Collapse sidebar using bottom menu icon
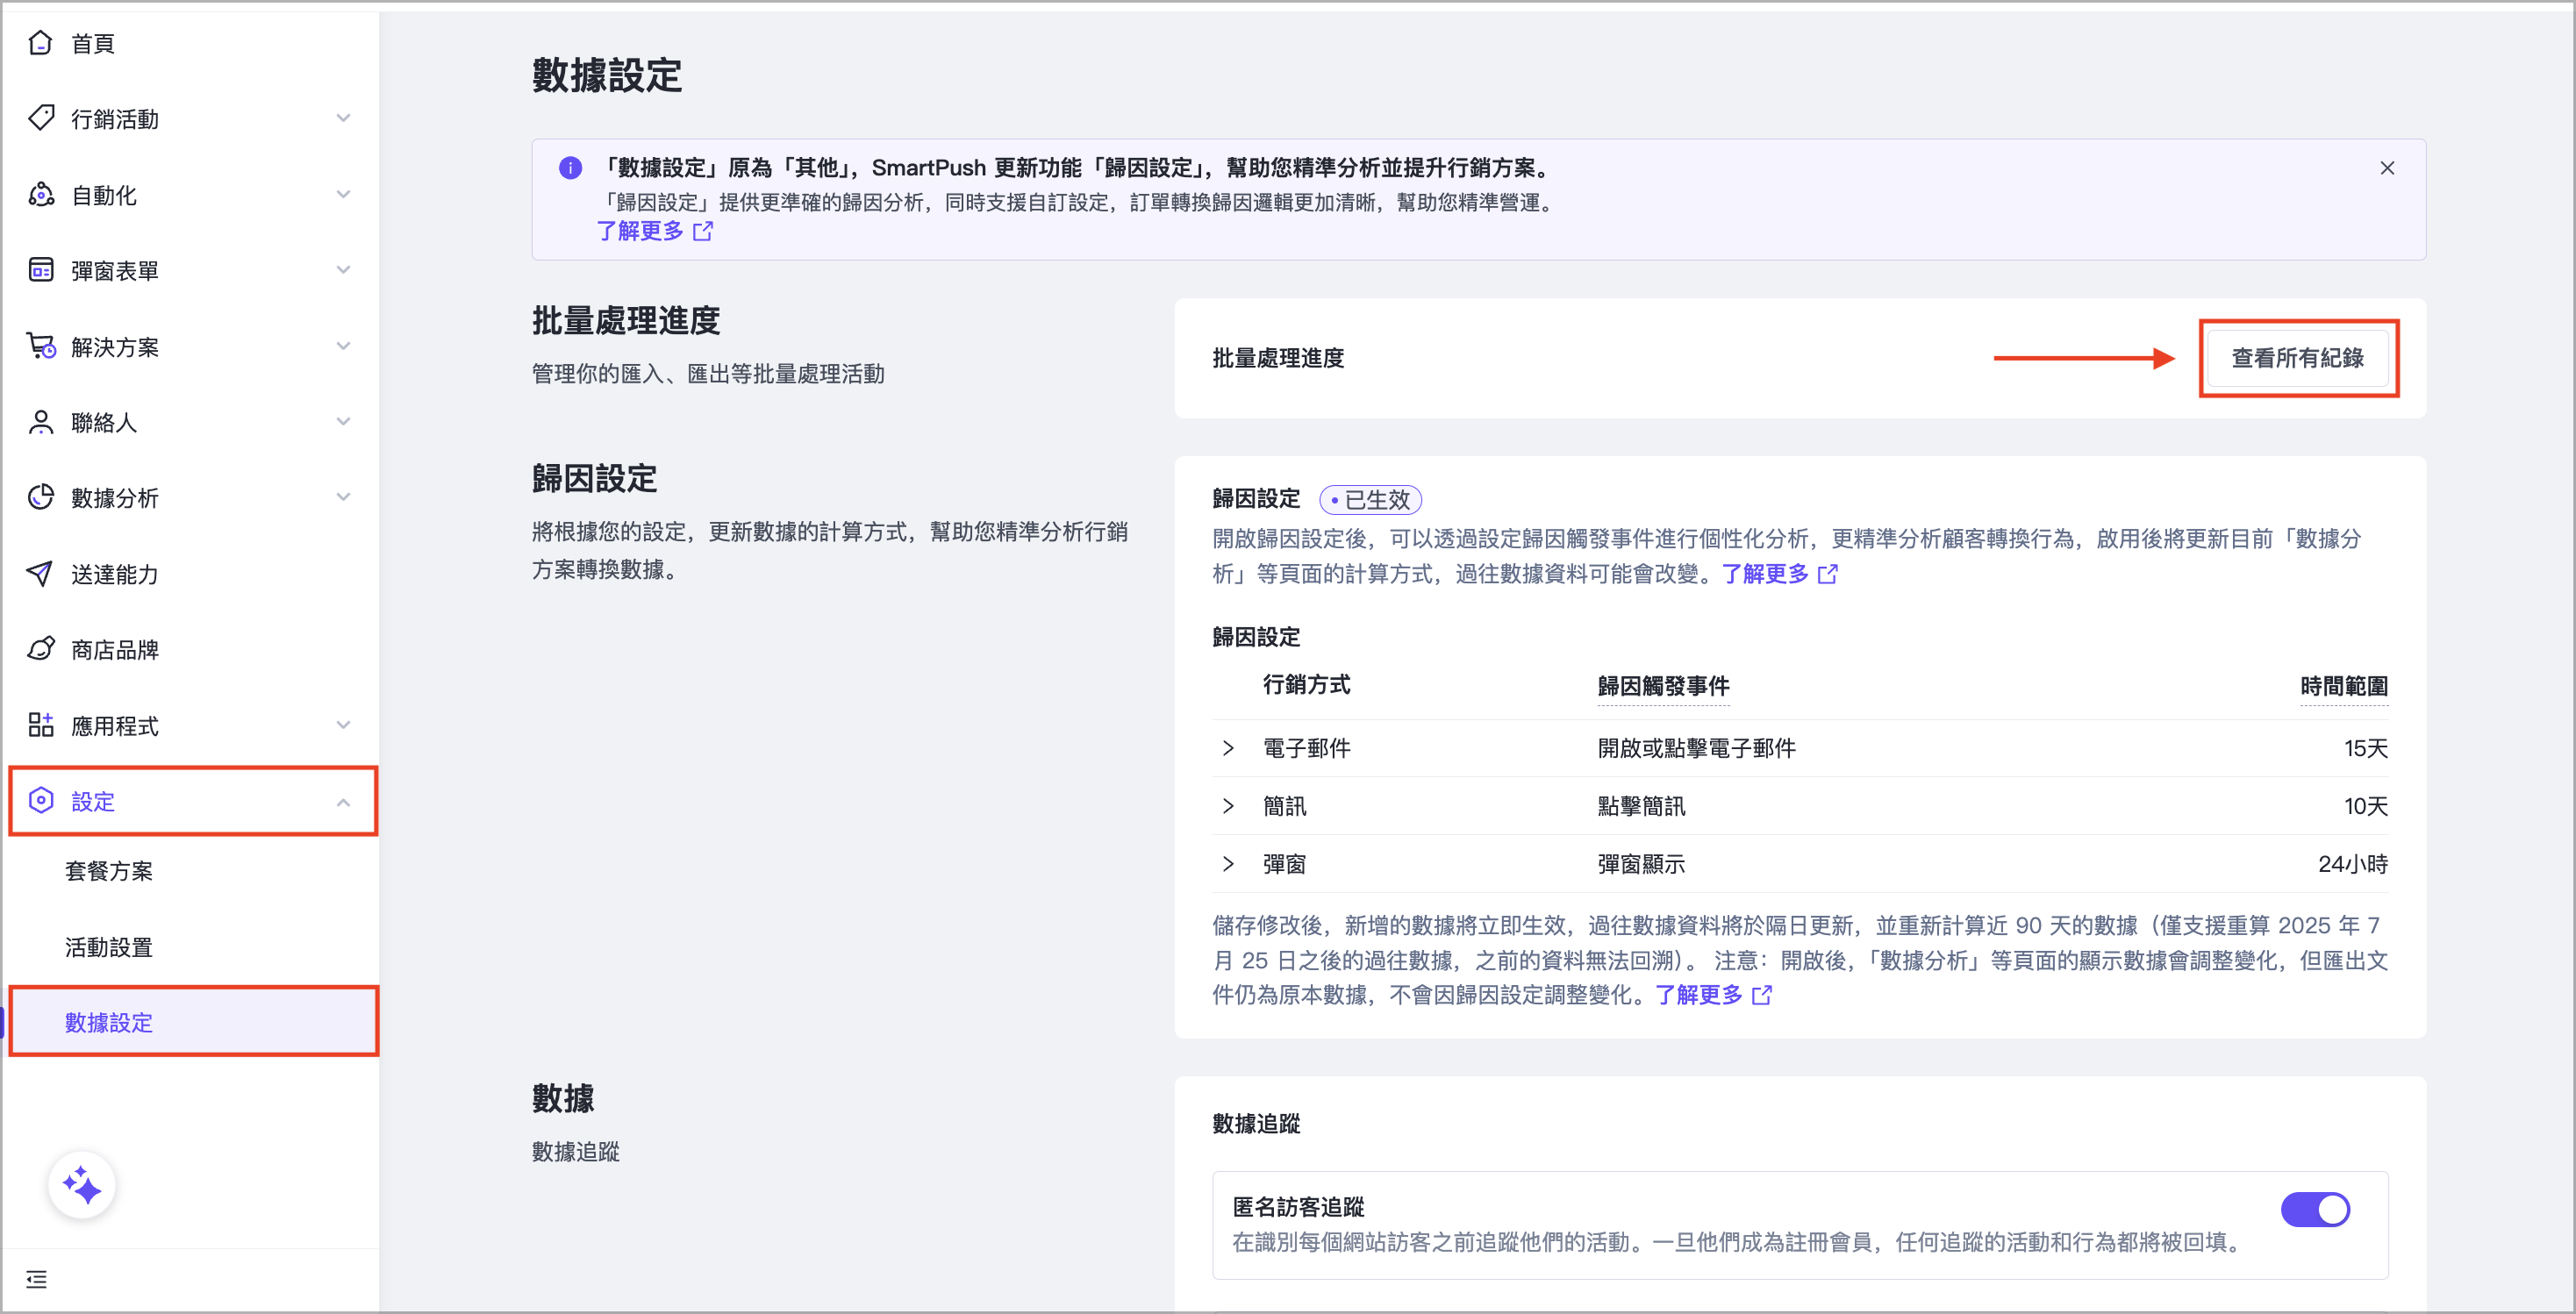This screenshot has width=2576, height=1314. point(37,1279)
